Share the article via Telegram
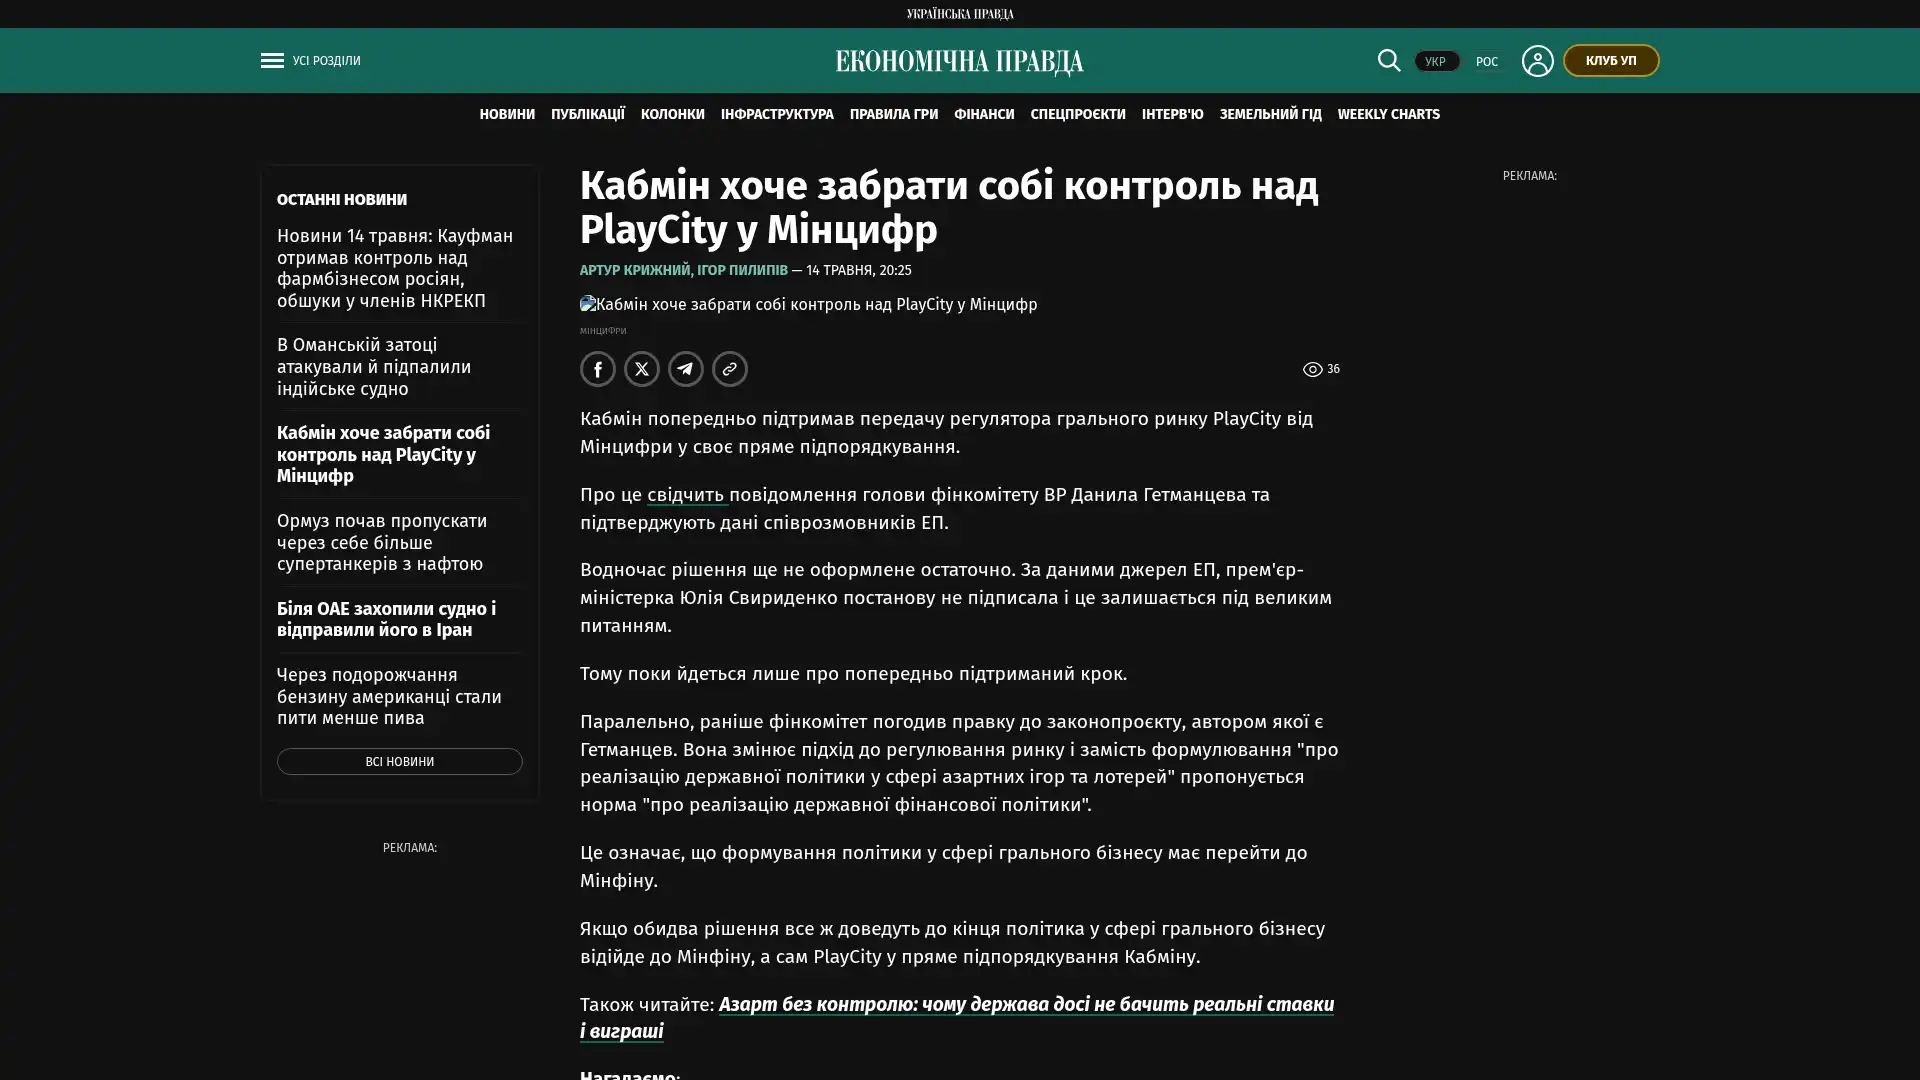Screen dimensions: 1920x1080 [x=686, y=369]
